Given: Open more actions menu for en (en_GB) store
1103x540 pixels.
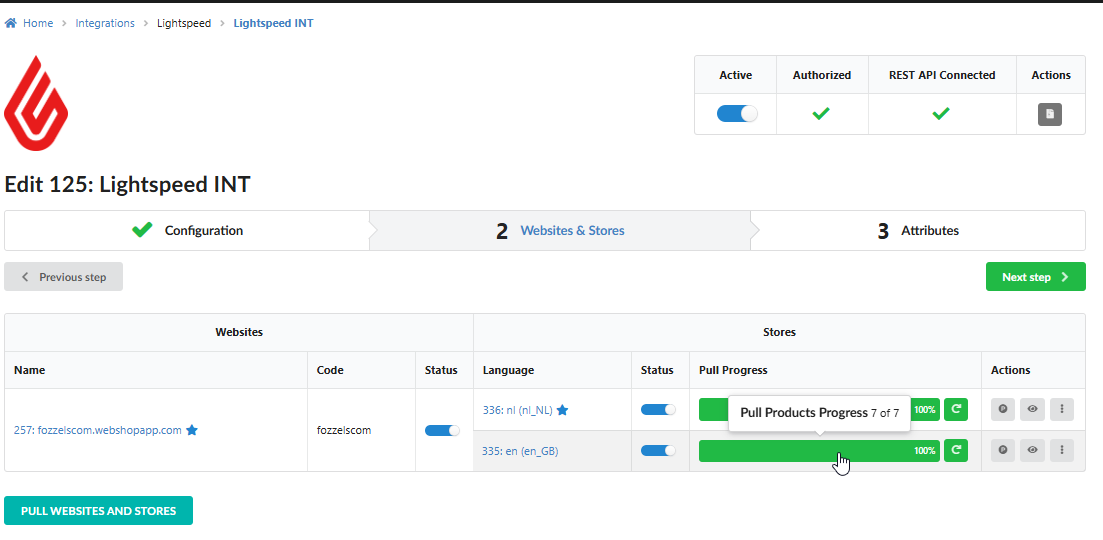Looking at the screenshot, I should click(1061, 451).
